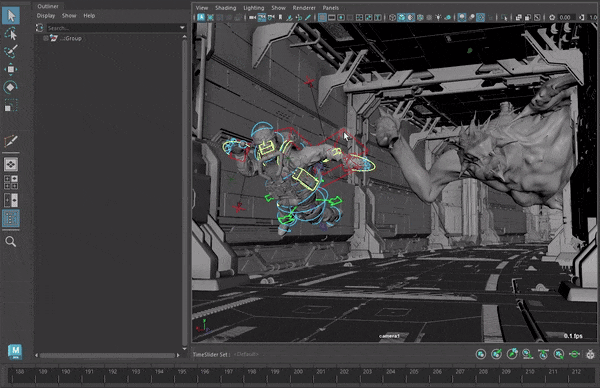Click the green circular arrows icon by time slider
Image resolution: width=600 pixels, height=388 pixels.
[575, 354]
